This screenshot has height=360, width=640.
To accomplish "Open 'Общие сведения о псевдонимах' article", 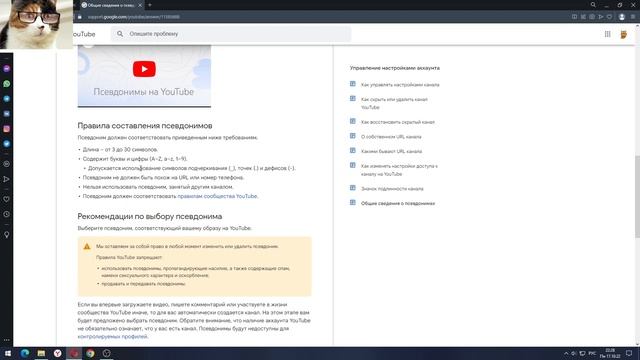I will [398, 203].
